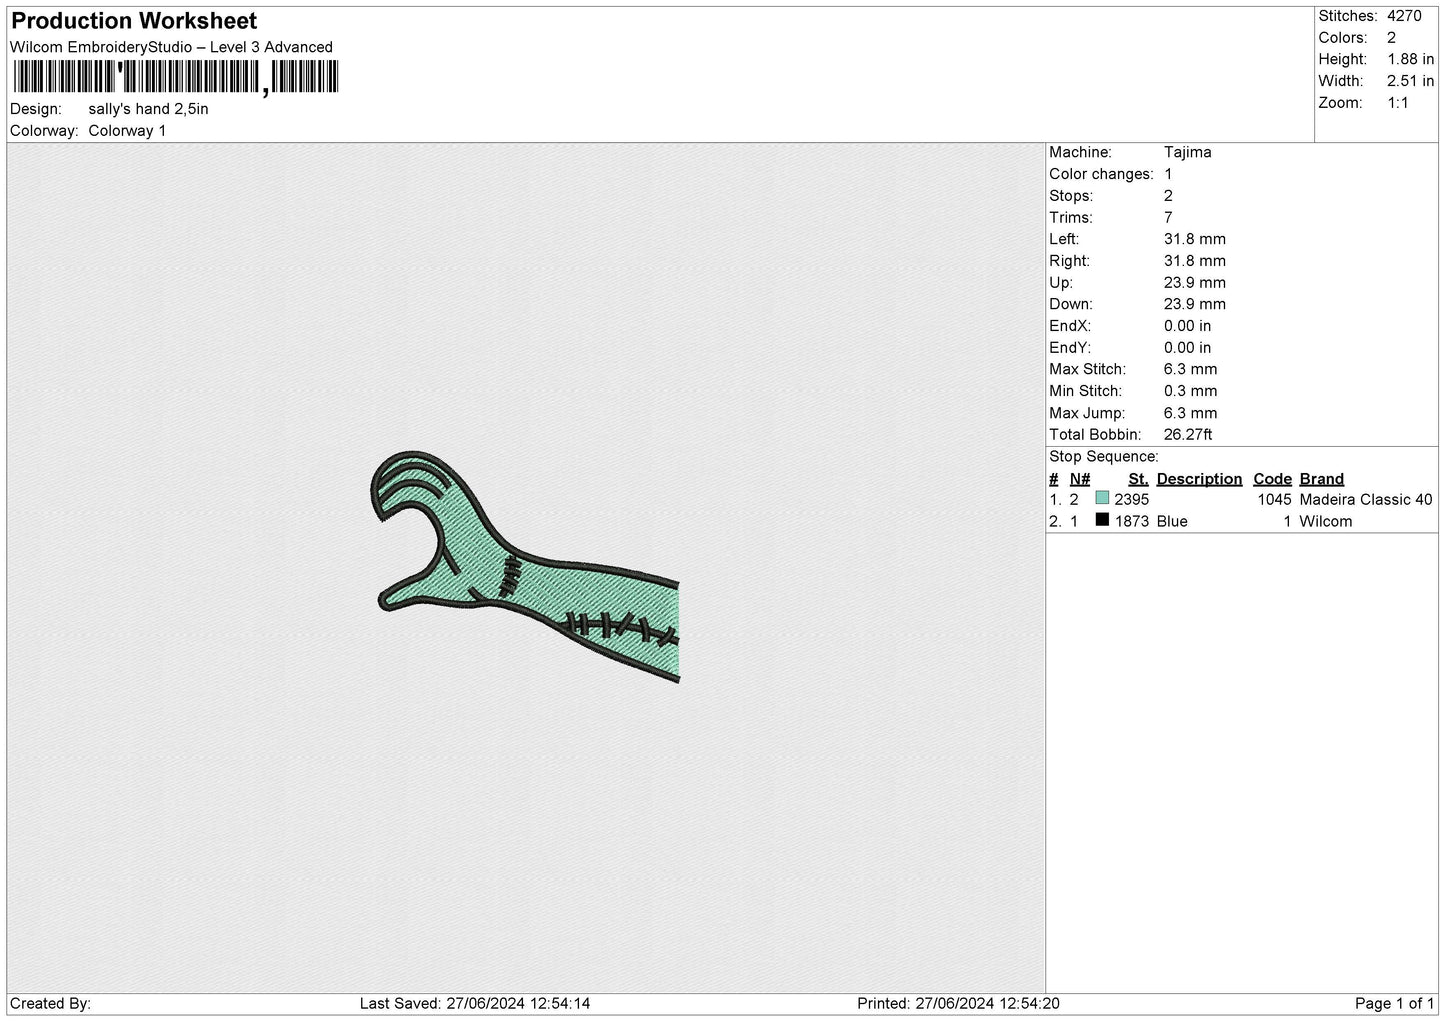
Task: Click the 'Blue' description cell
Action: 1172,521
